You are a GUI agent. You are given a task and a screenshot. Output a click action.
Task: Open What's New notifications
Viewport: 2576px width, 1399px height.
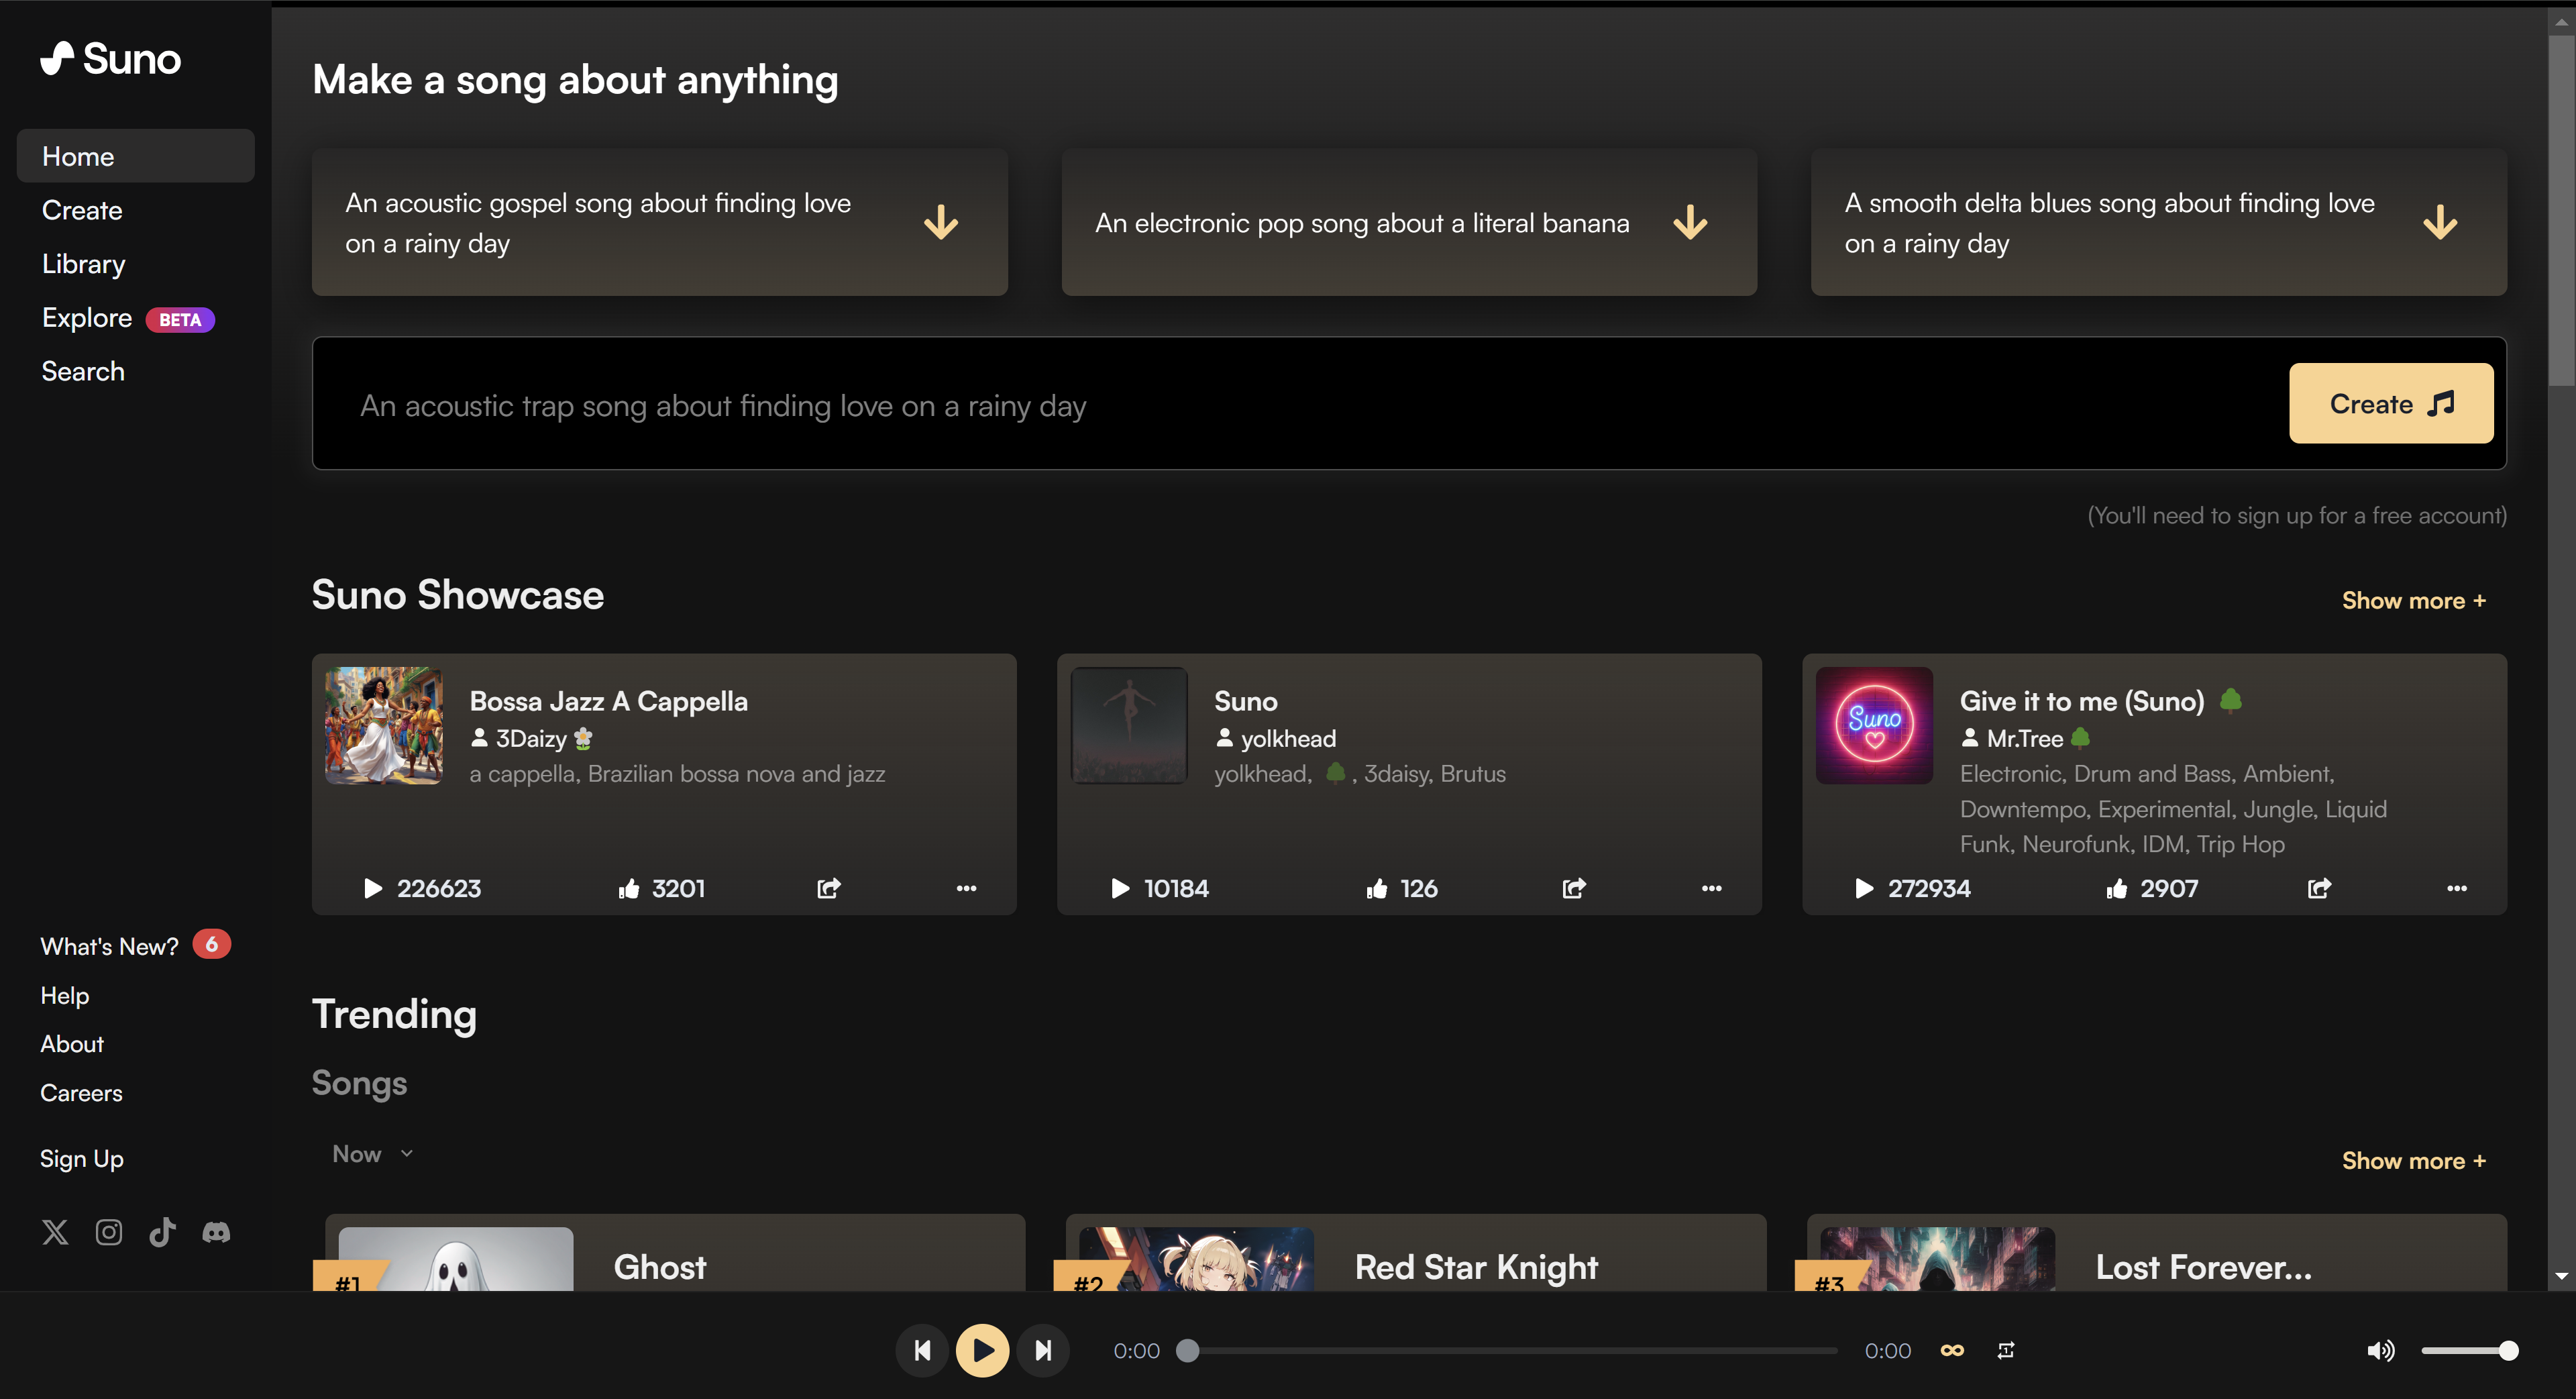pyautogui.click(x=135, y=945)
